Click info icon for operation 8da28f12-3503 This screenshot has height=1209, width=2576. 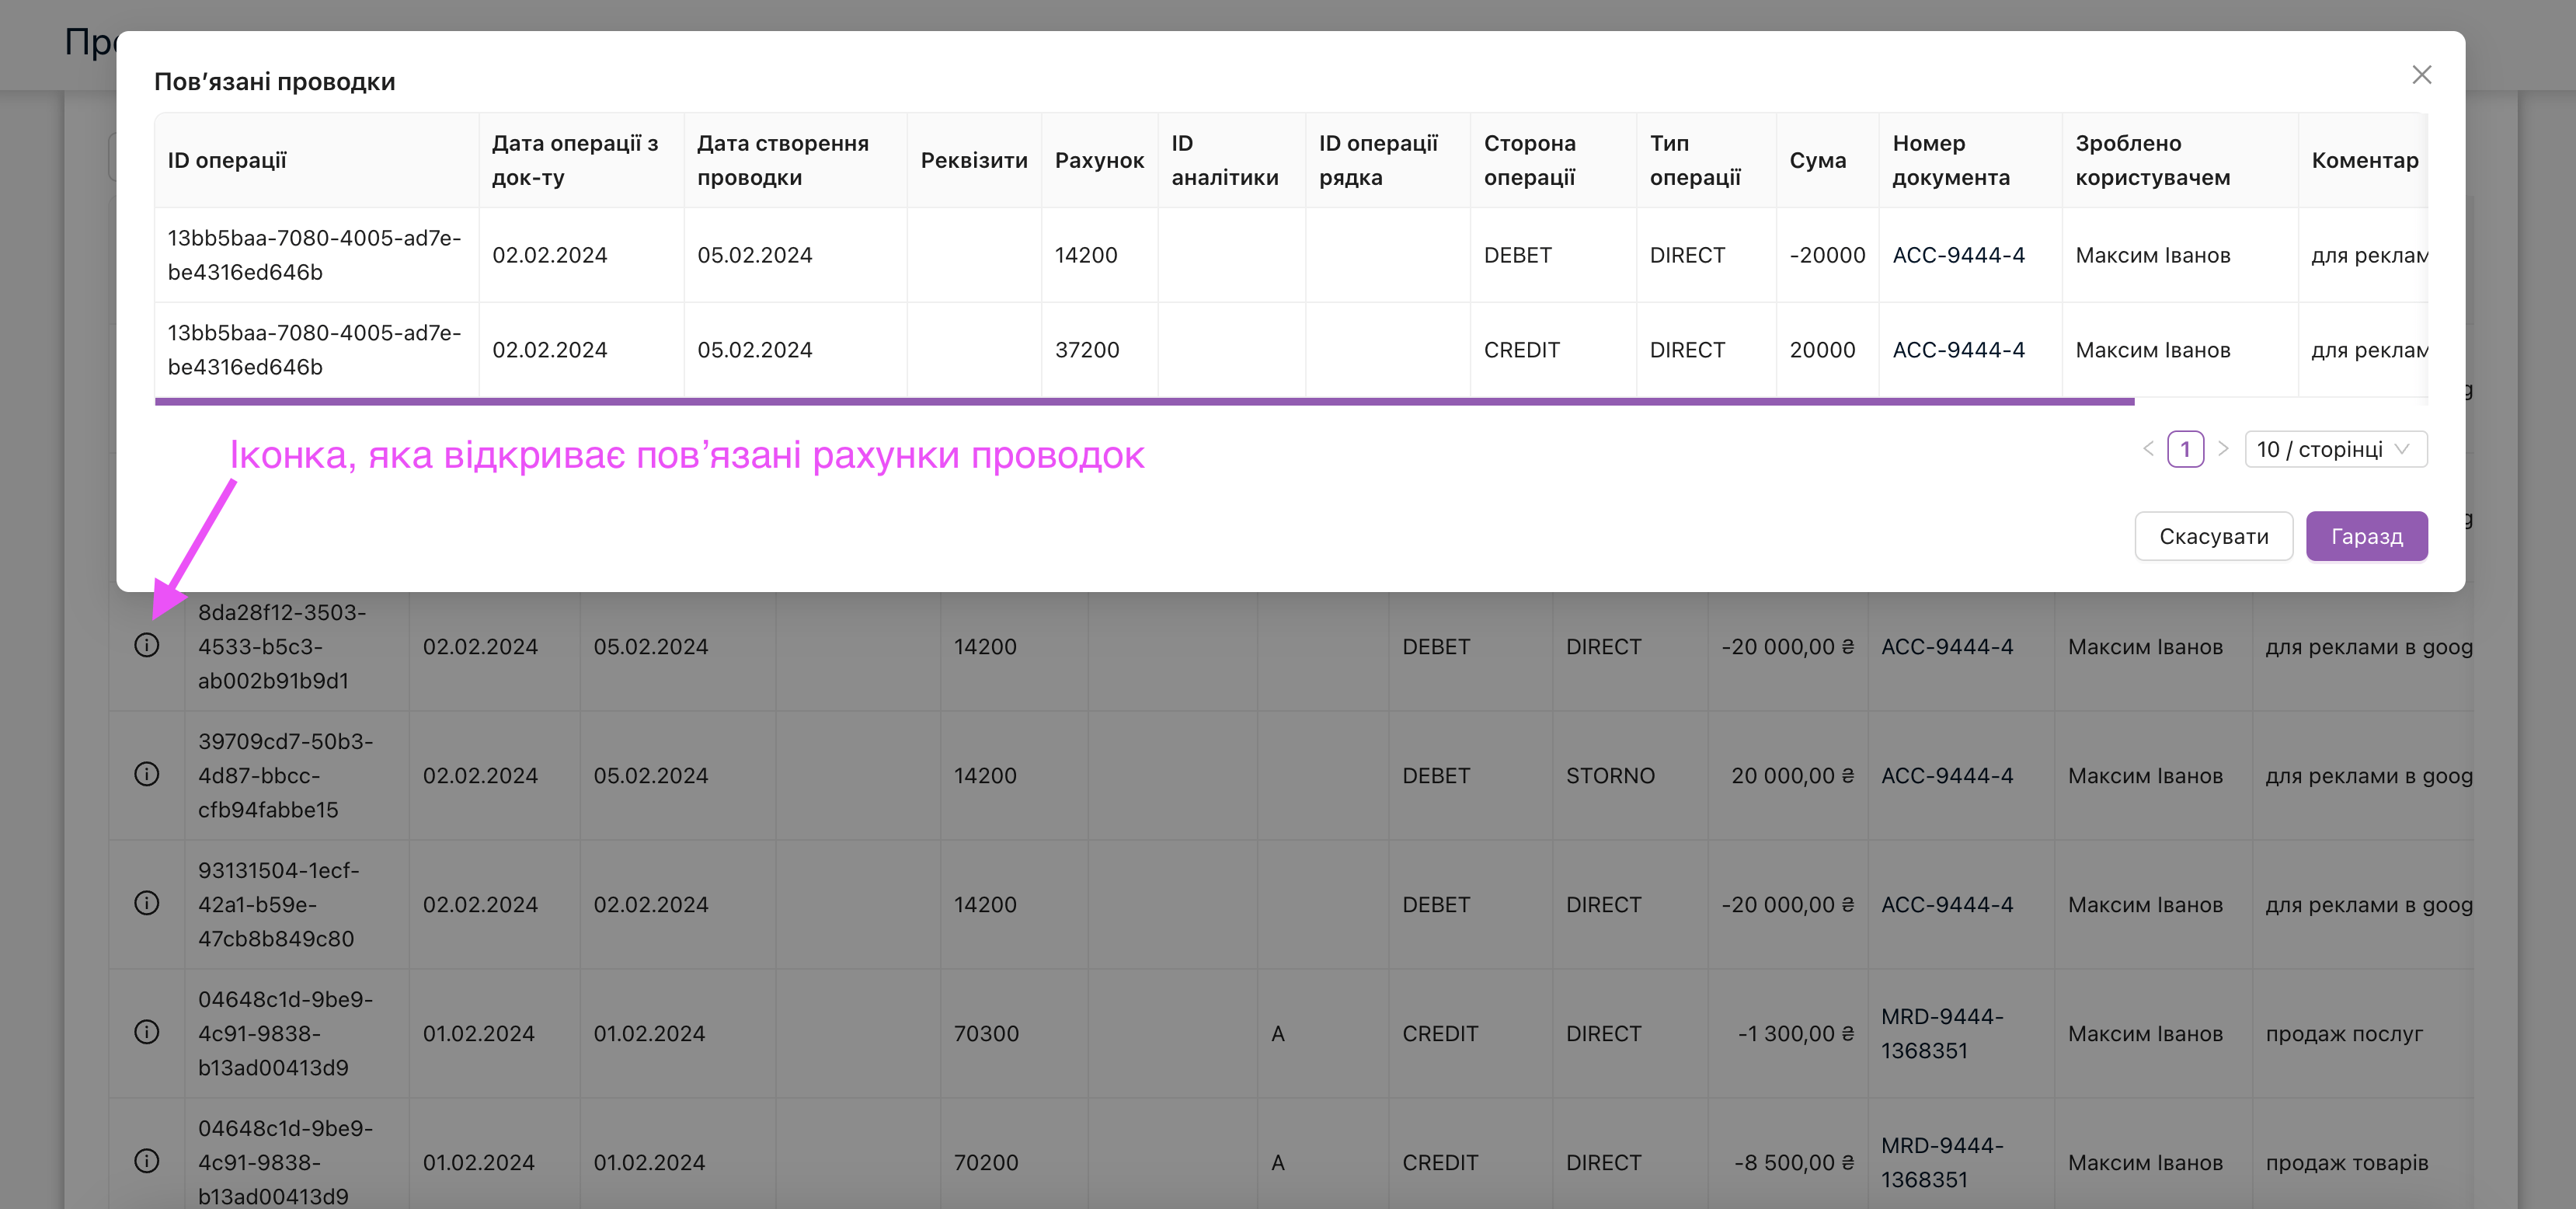(147, 646)
